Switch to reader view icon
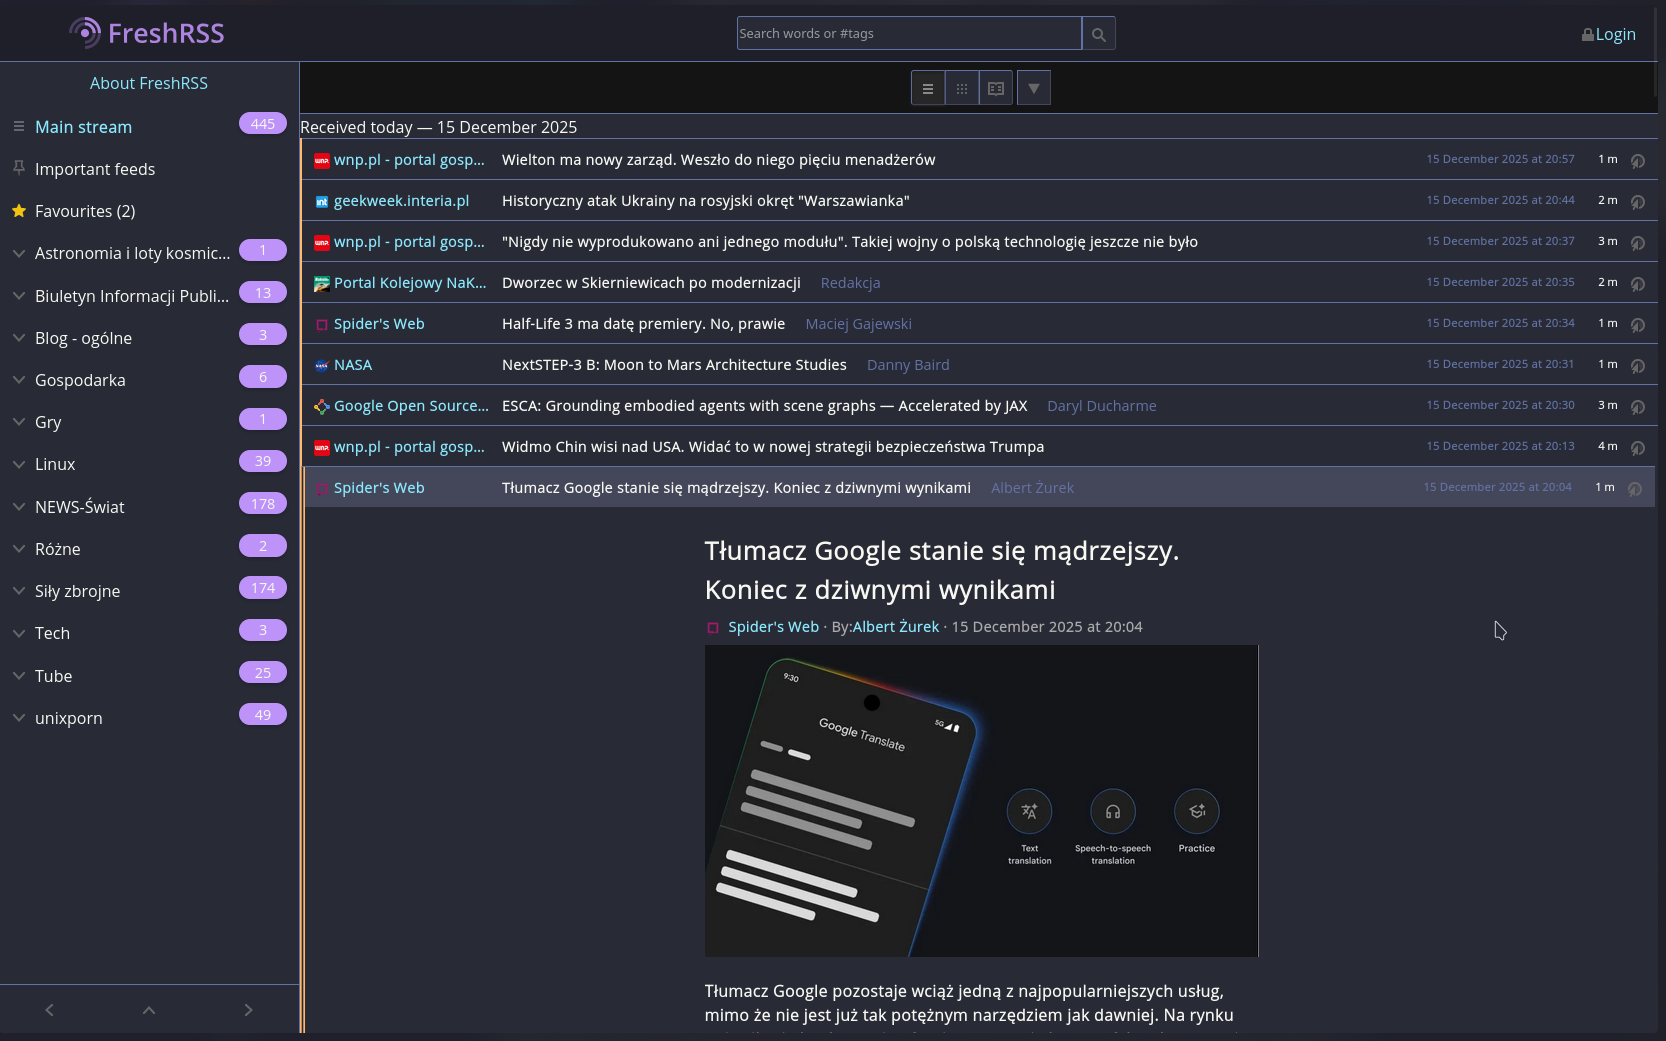The height and width of the screenshot is (1041, 1666). (996, 88)
